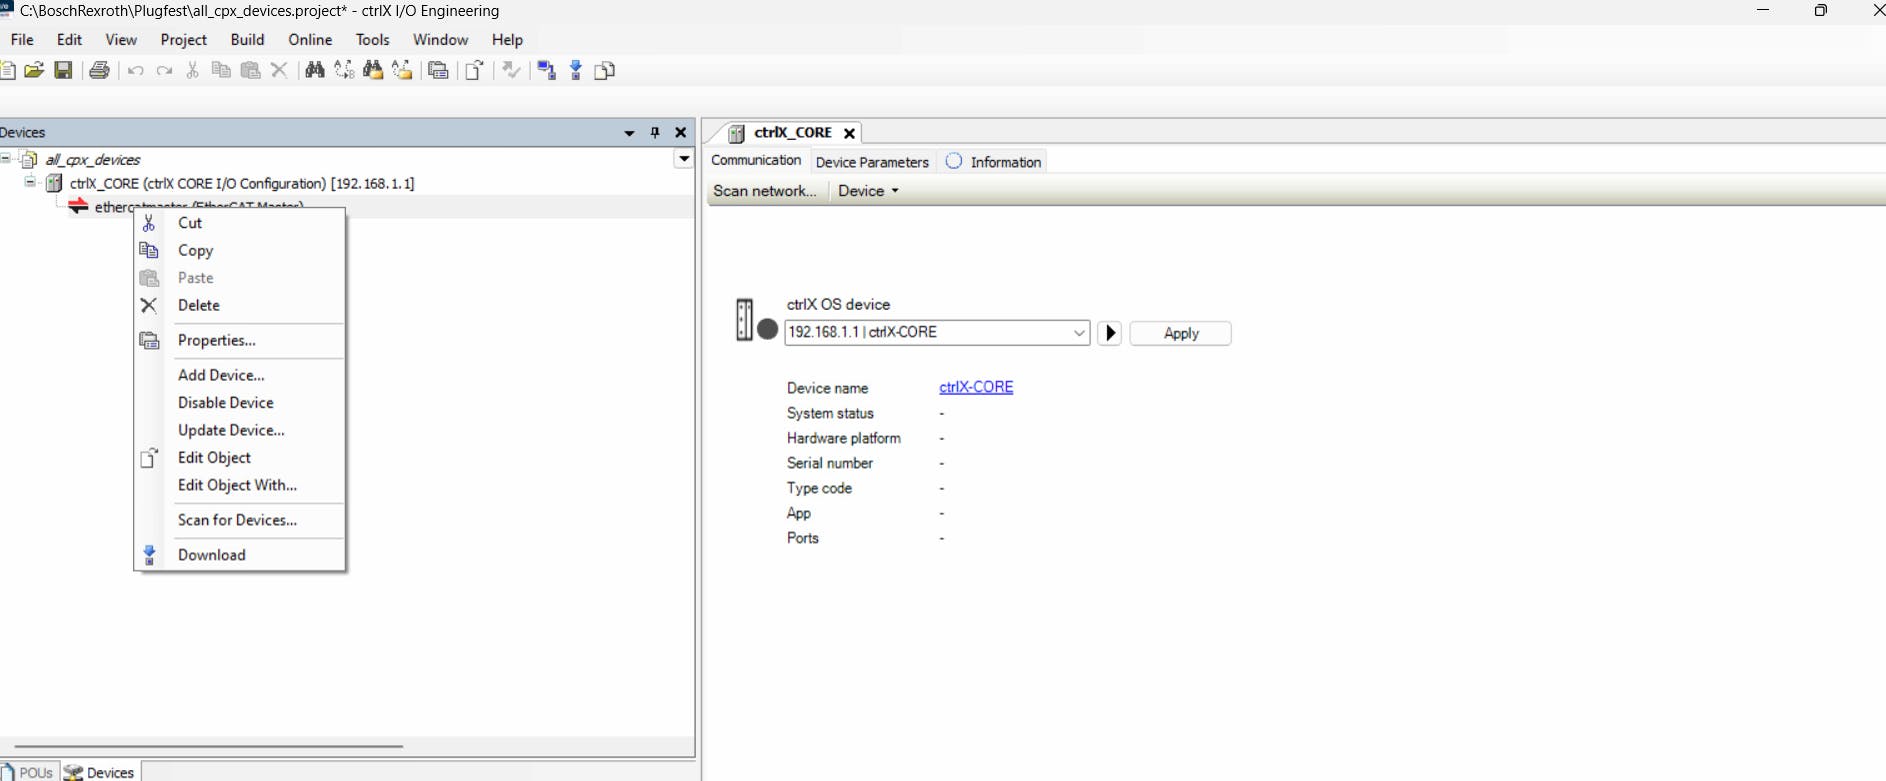Collapse the ctrlX_CORE tree node
Screen dimensions: 1886x781
(30, 182)
